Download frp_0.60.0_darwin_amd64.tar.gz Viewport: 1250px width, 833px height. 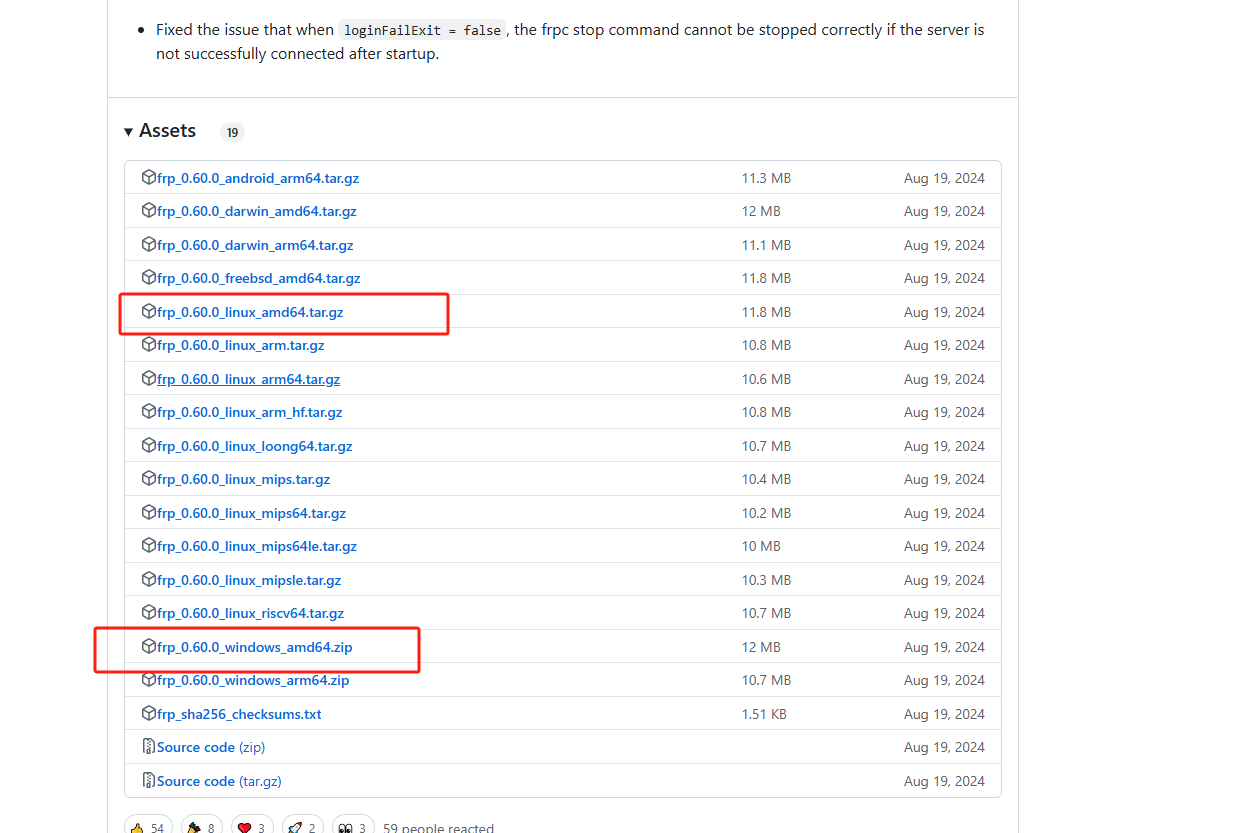(x=256, y=212)
